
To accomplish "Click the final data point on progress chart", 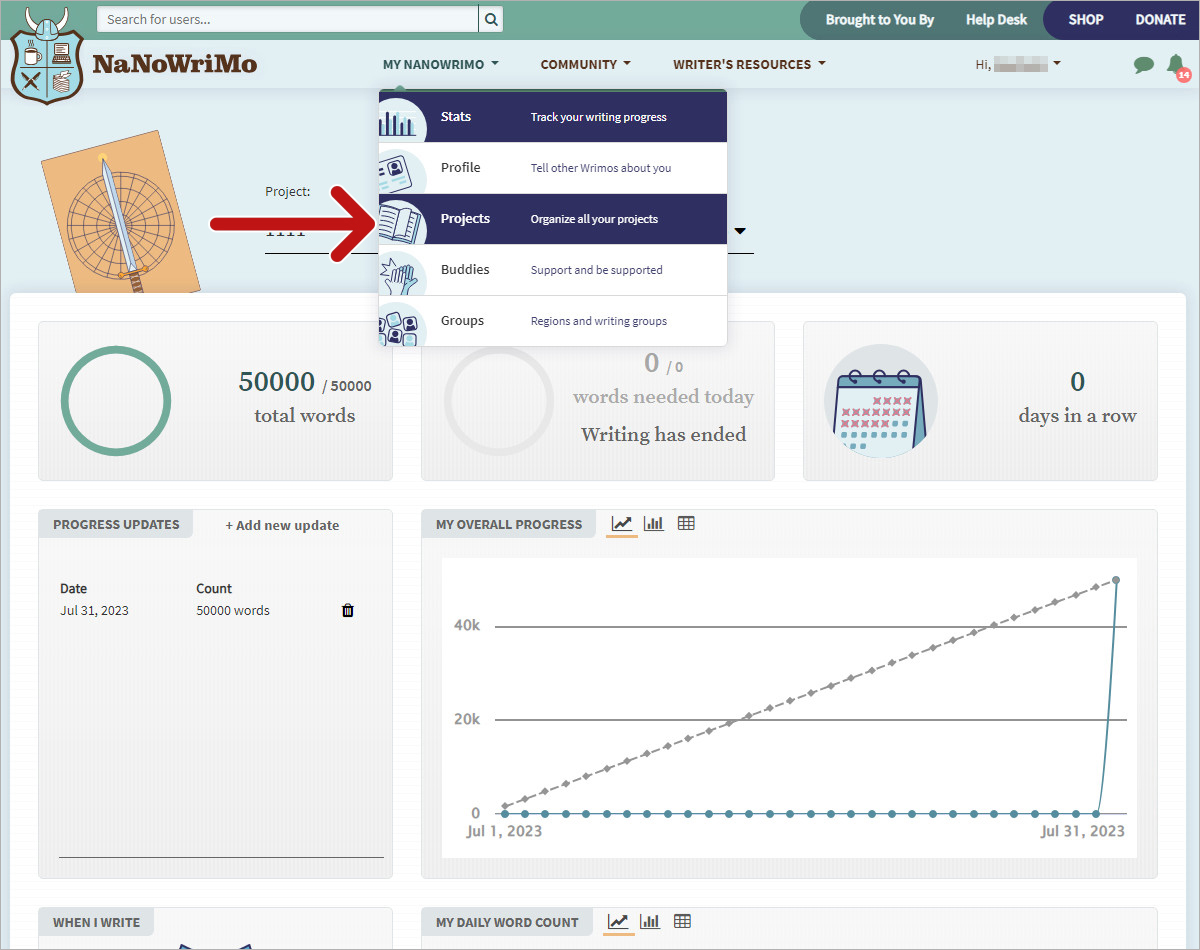I will 1116,580.
